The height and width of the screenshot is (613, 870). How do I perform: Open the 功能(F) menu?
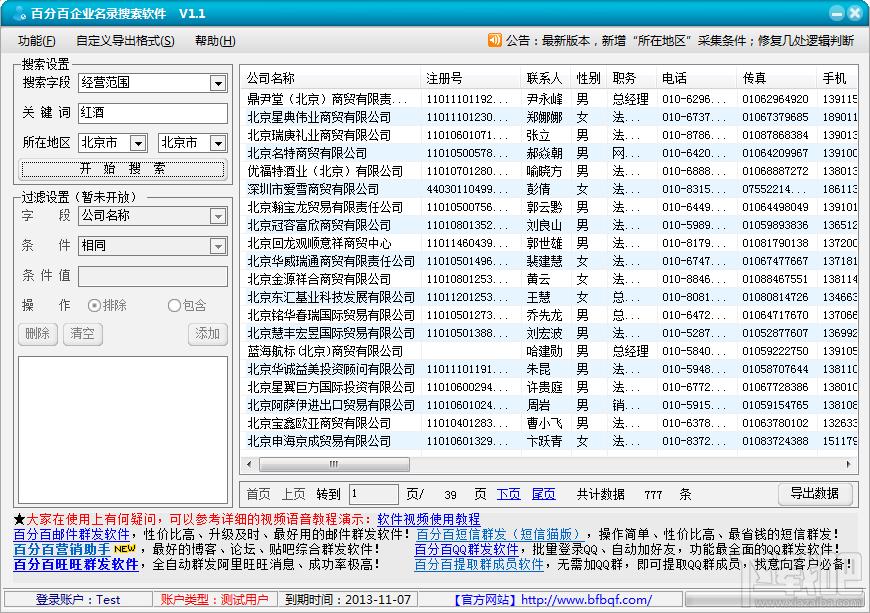[37, 41]
